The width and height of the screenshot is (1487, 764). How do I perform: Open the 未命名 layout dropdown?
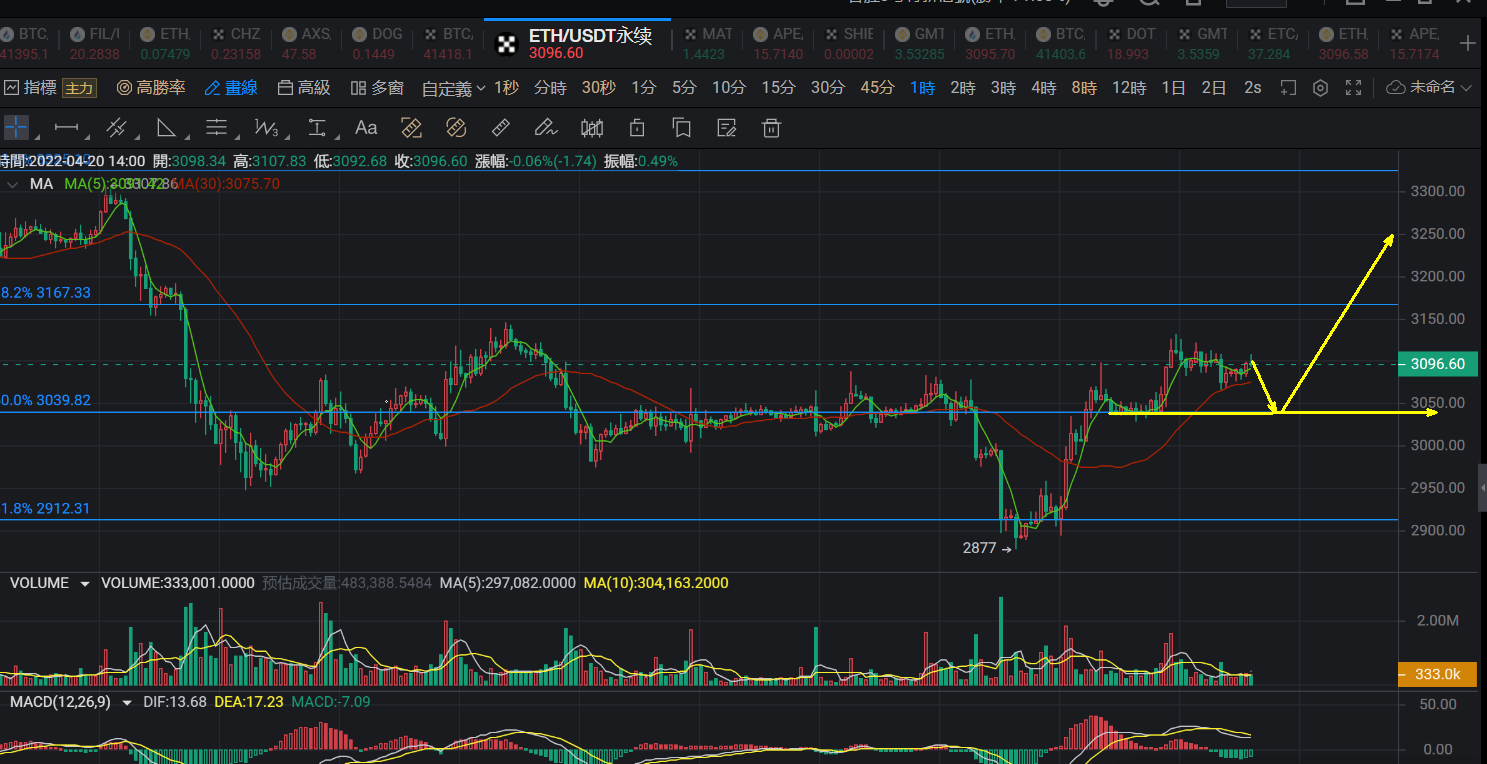(1430, 88)
